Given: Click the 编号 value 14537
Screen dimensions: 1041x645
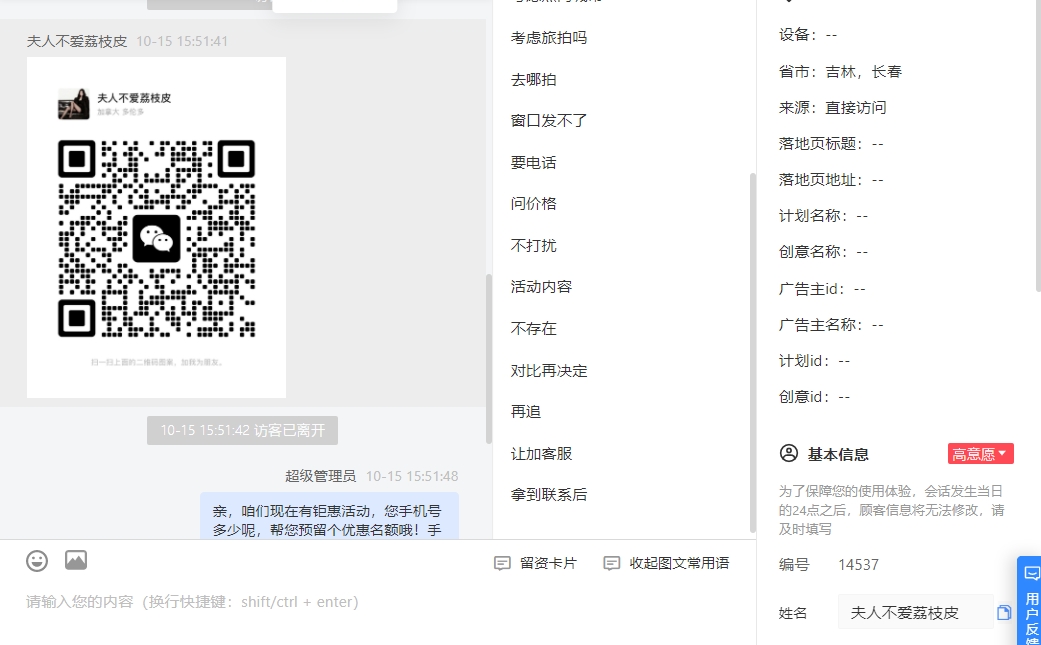Looking at the screenshot, I should [x=858, y=565].
